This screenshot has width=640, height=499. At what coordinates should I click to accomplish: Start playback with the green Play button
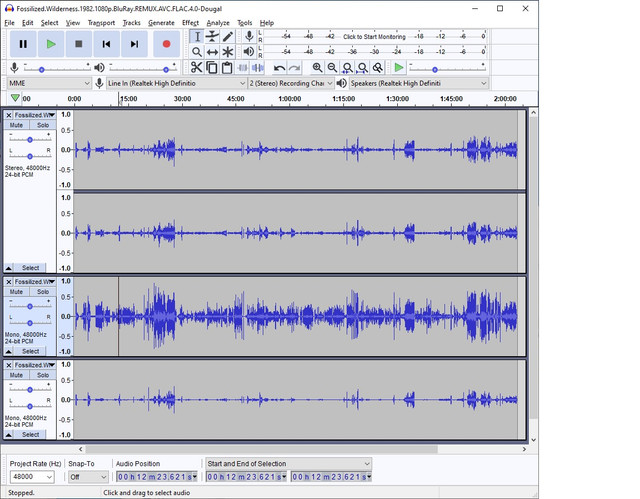51,44
